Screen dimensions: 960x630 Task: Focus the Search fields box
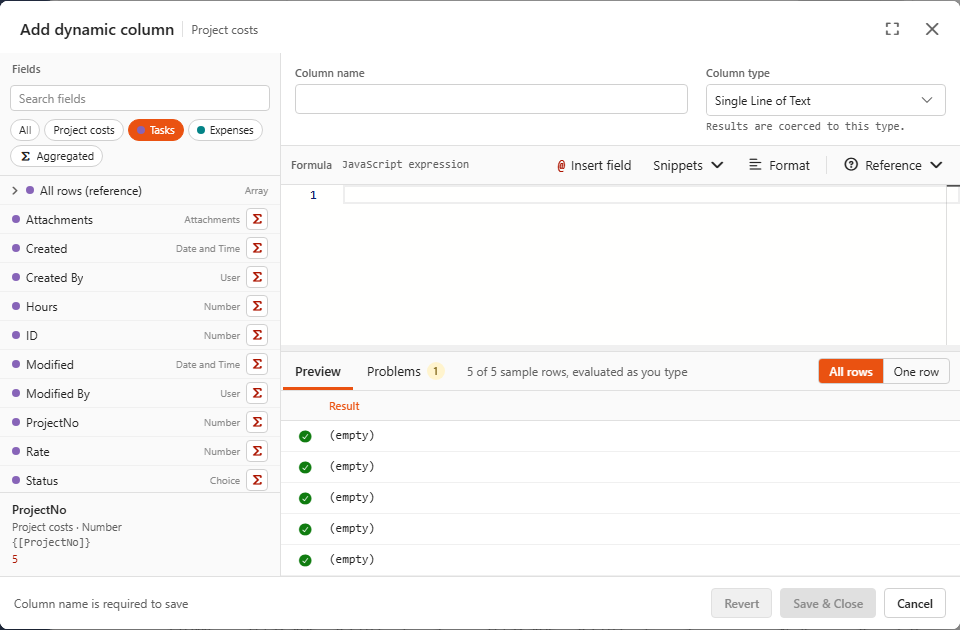(x=140, y=99)
